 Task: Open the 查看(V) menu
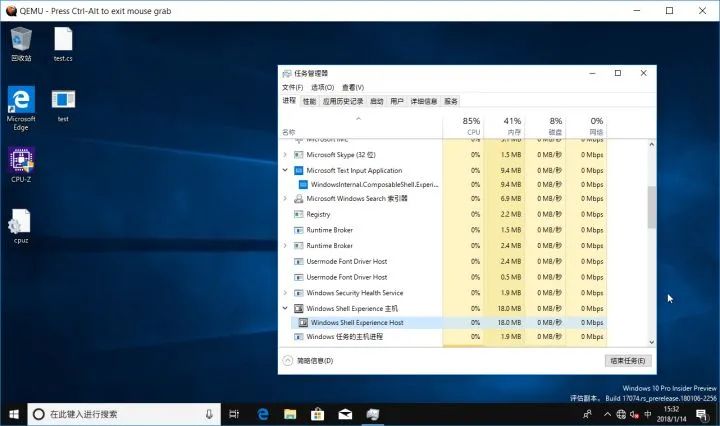pyautogui.click(x=353, y=87)
